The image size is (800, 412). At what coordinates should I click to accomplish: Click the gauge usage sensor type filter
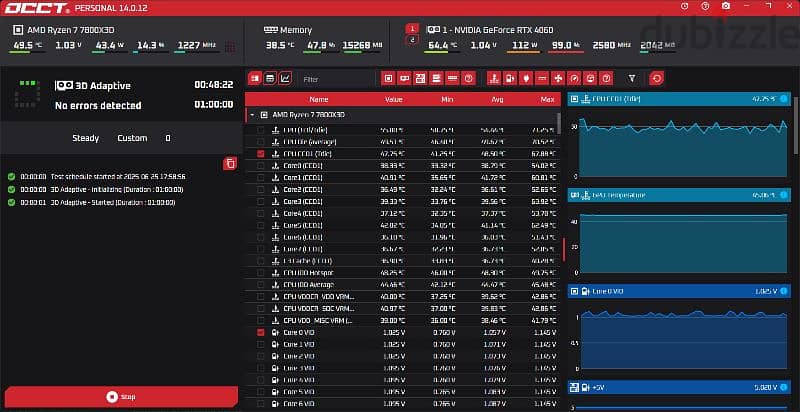click(x=574, y=79)
